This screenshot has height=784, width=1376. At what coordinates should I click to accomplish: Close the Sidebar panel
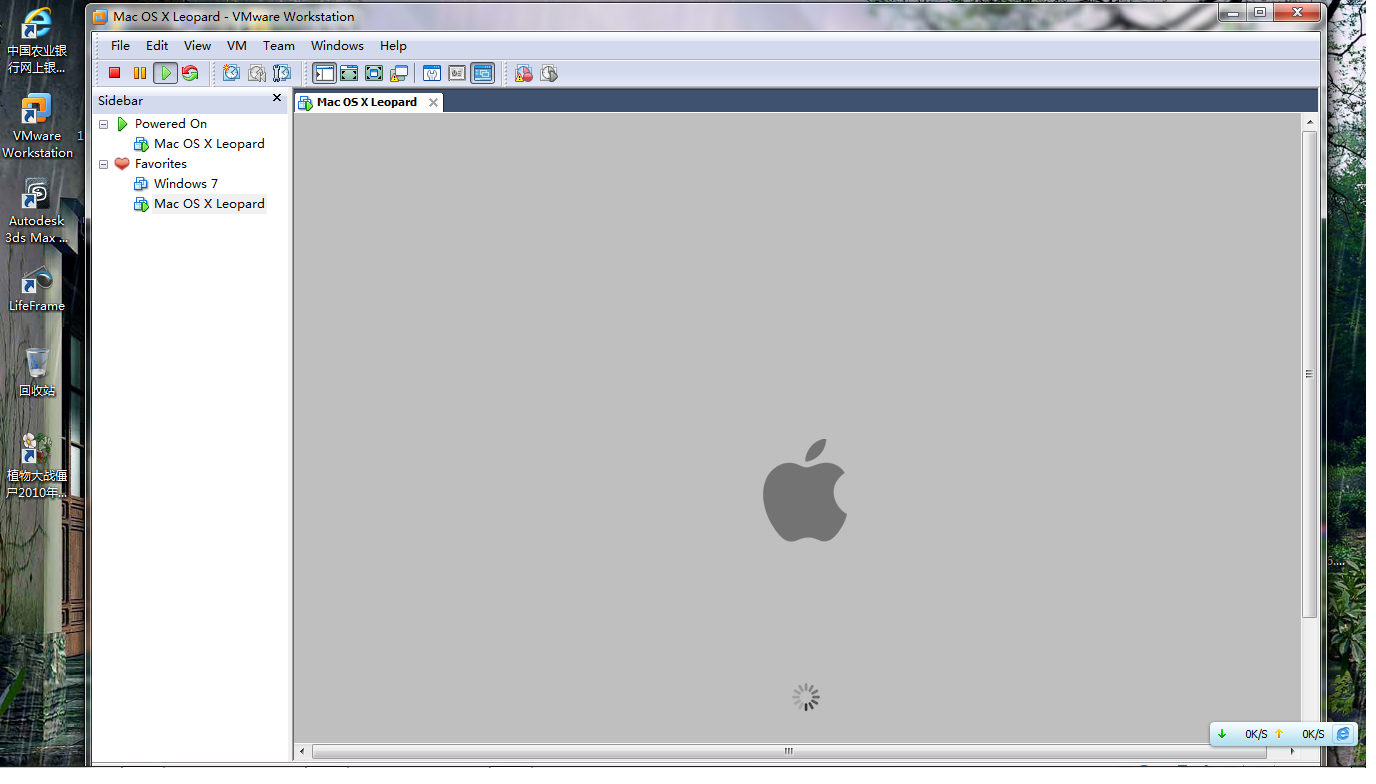click(x=277, y=98)
